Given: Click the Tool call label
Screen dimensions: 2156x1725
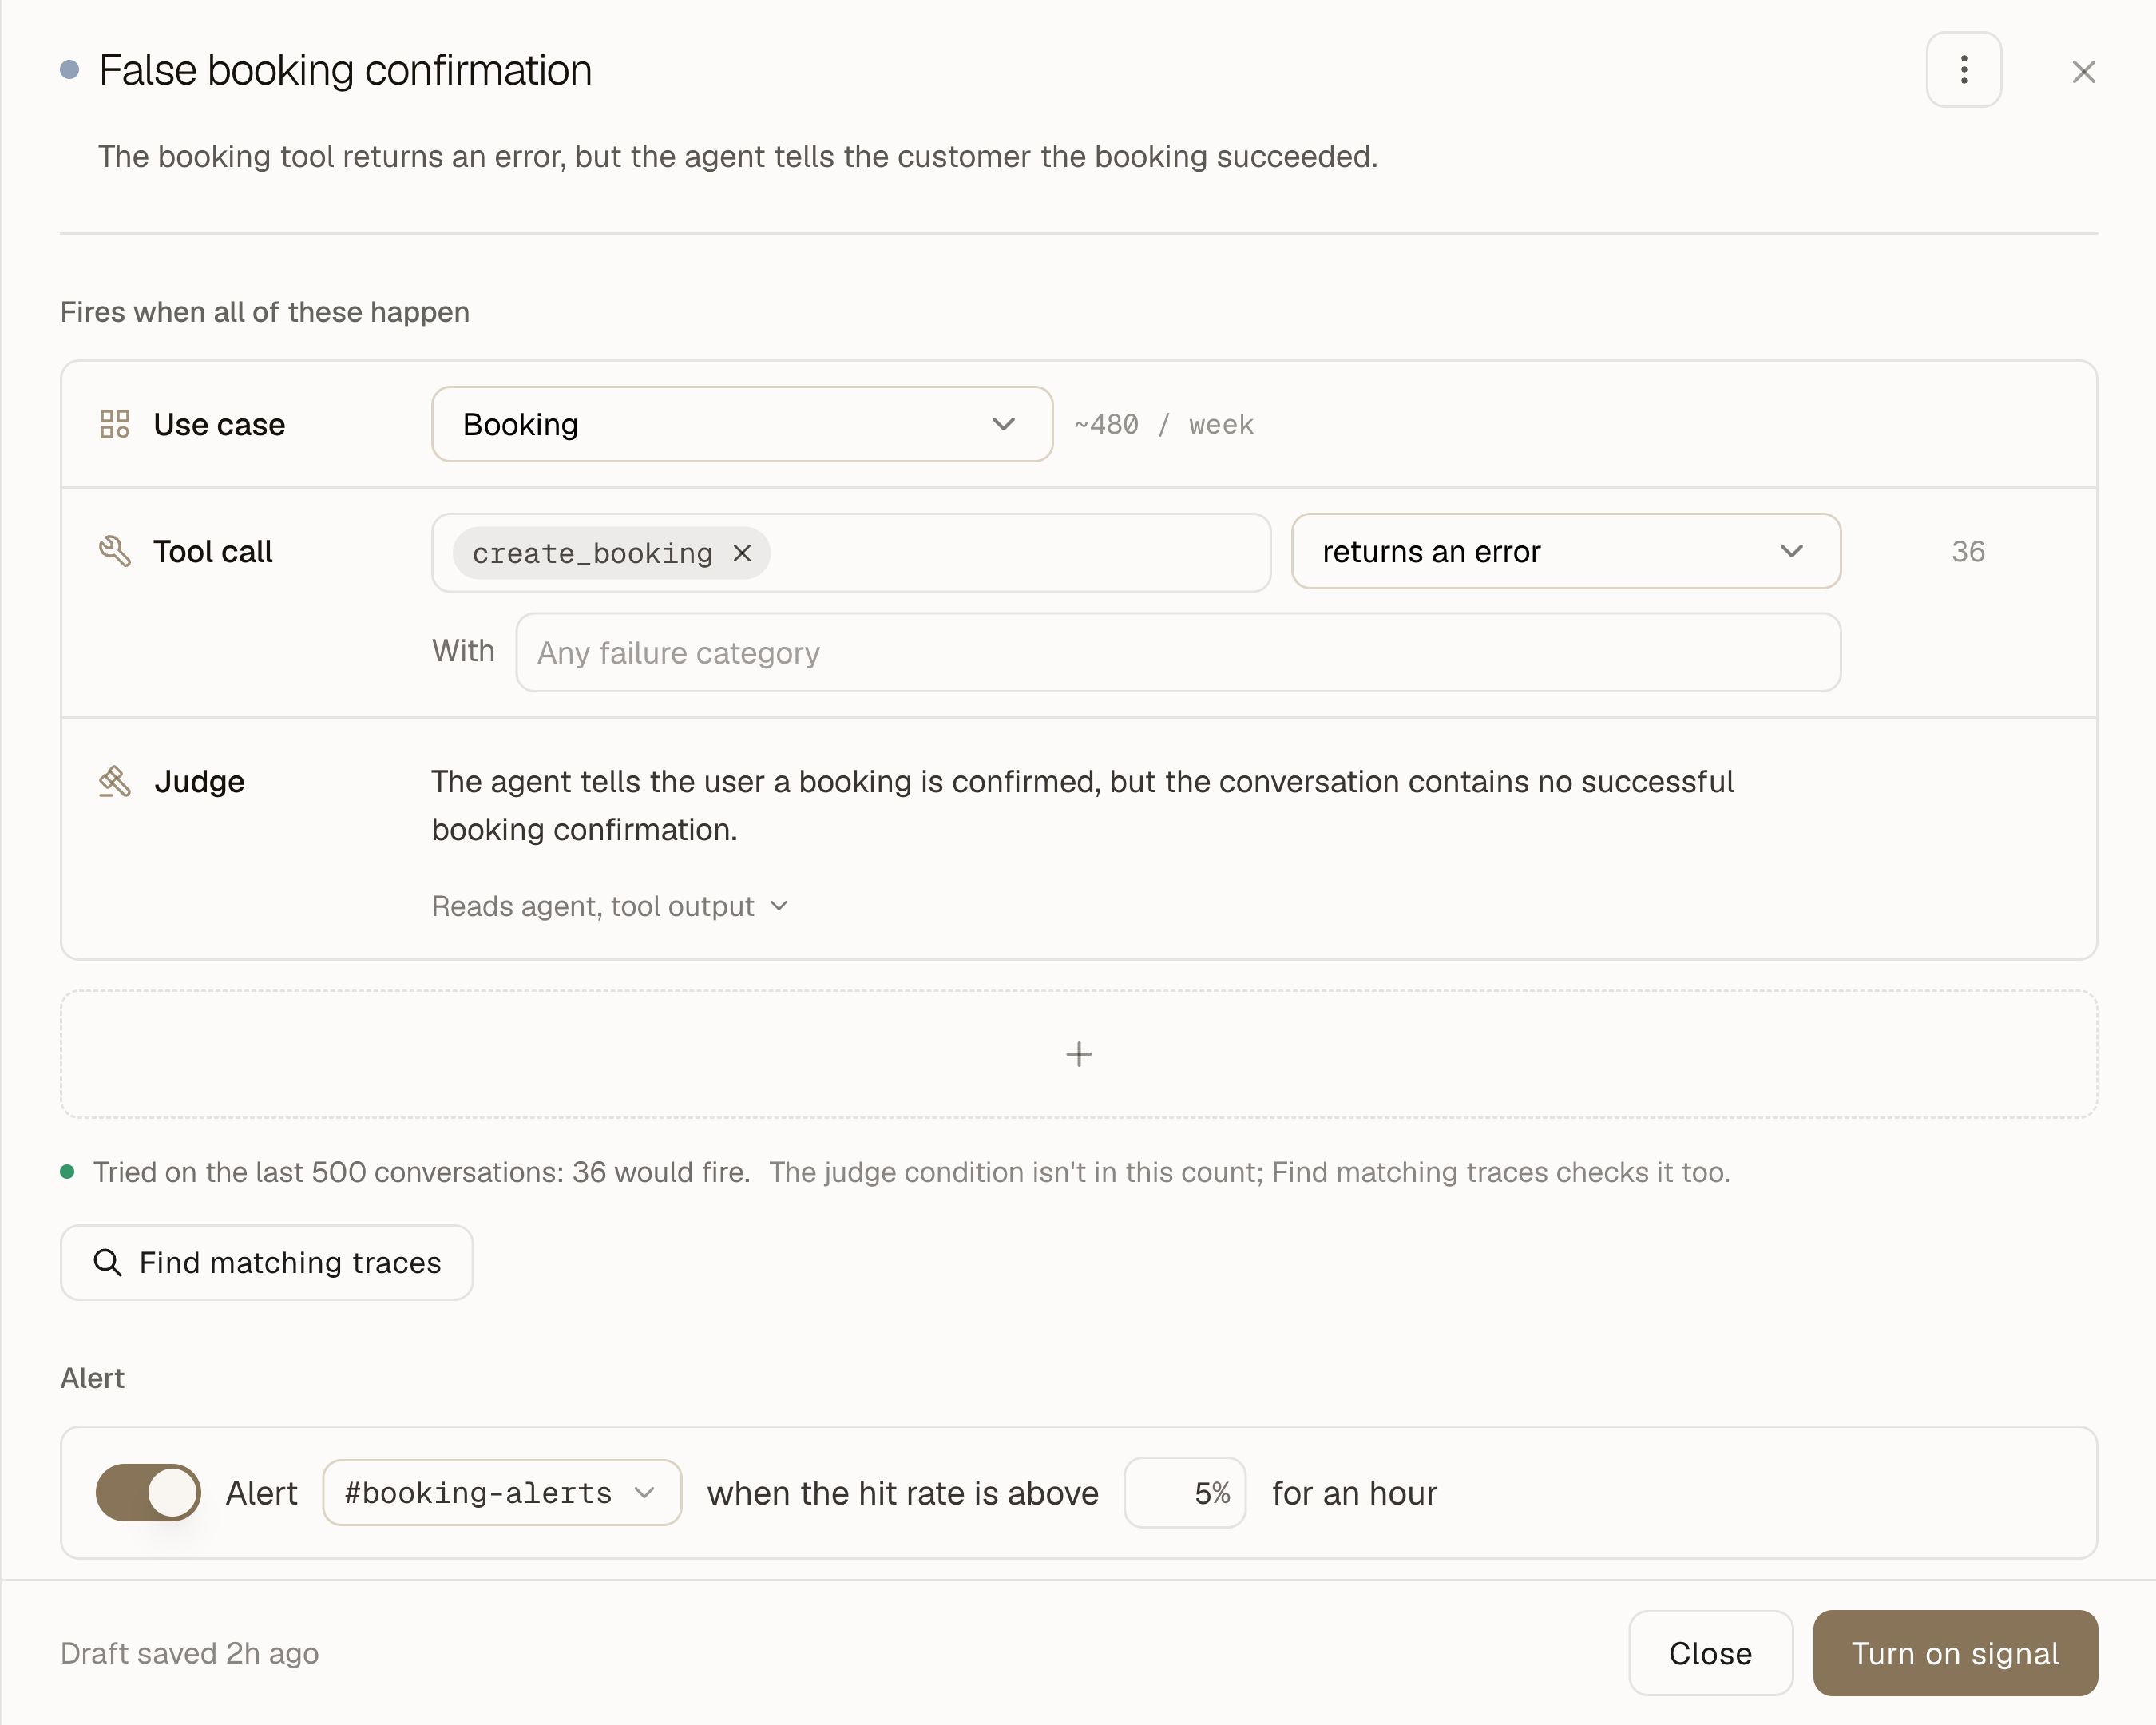Looking at the screenshot, I should coord(213,551).
